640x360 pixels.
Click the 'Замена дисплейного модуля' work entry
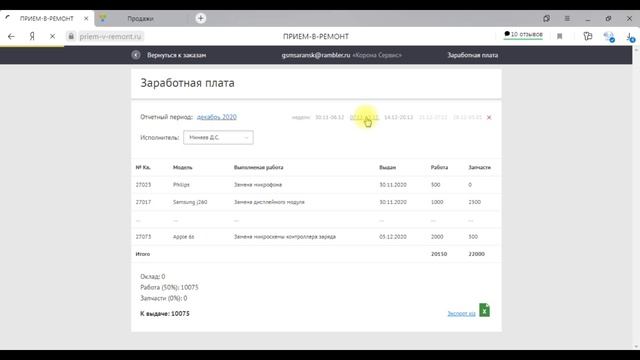click(269, 202)
